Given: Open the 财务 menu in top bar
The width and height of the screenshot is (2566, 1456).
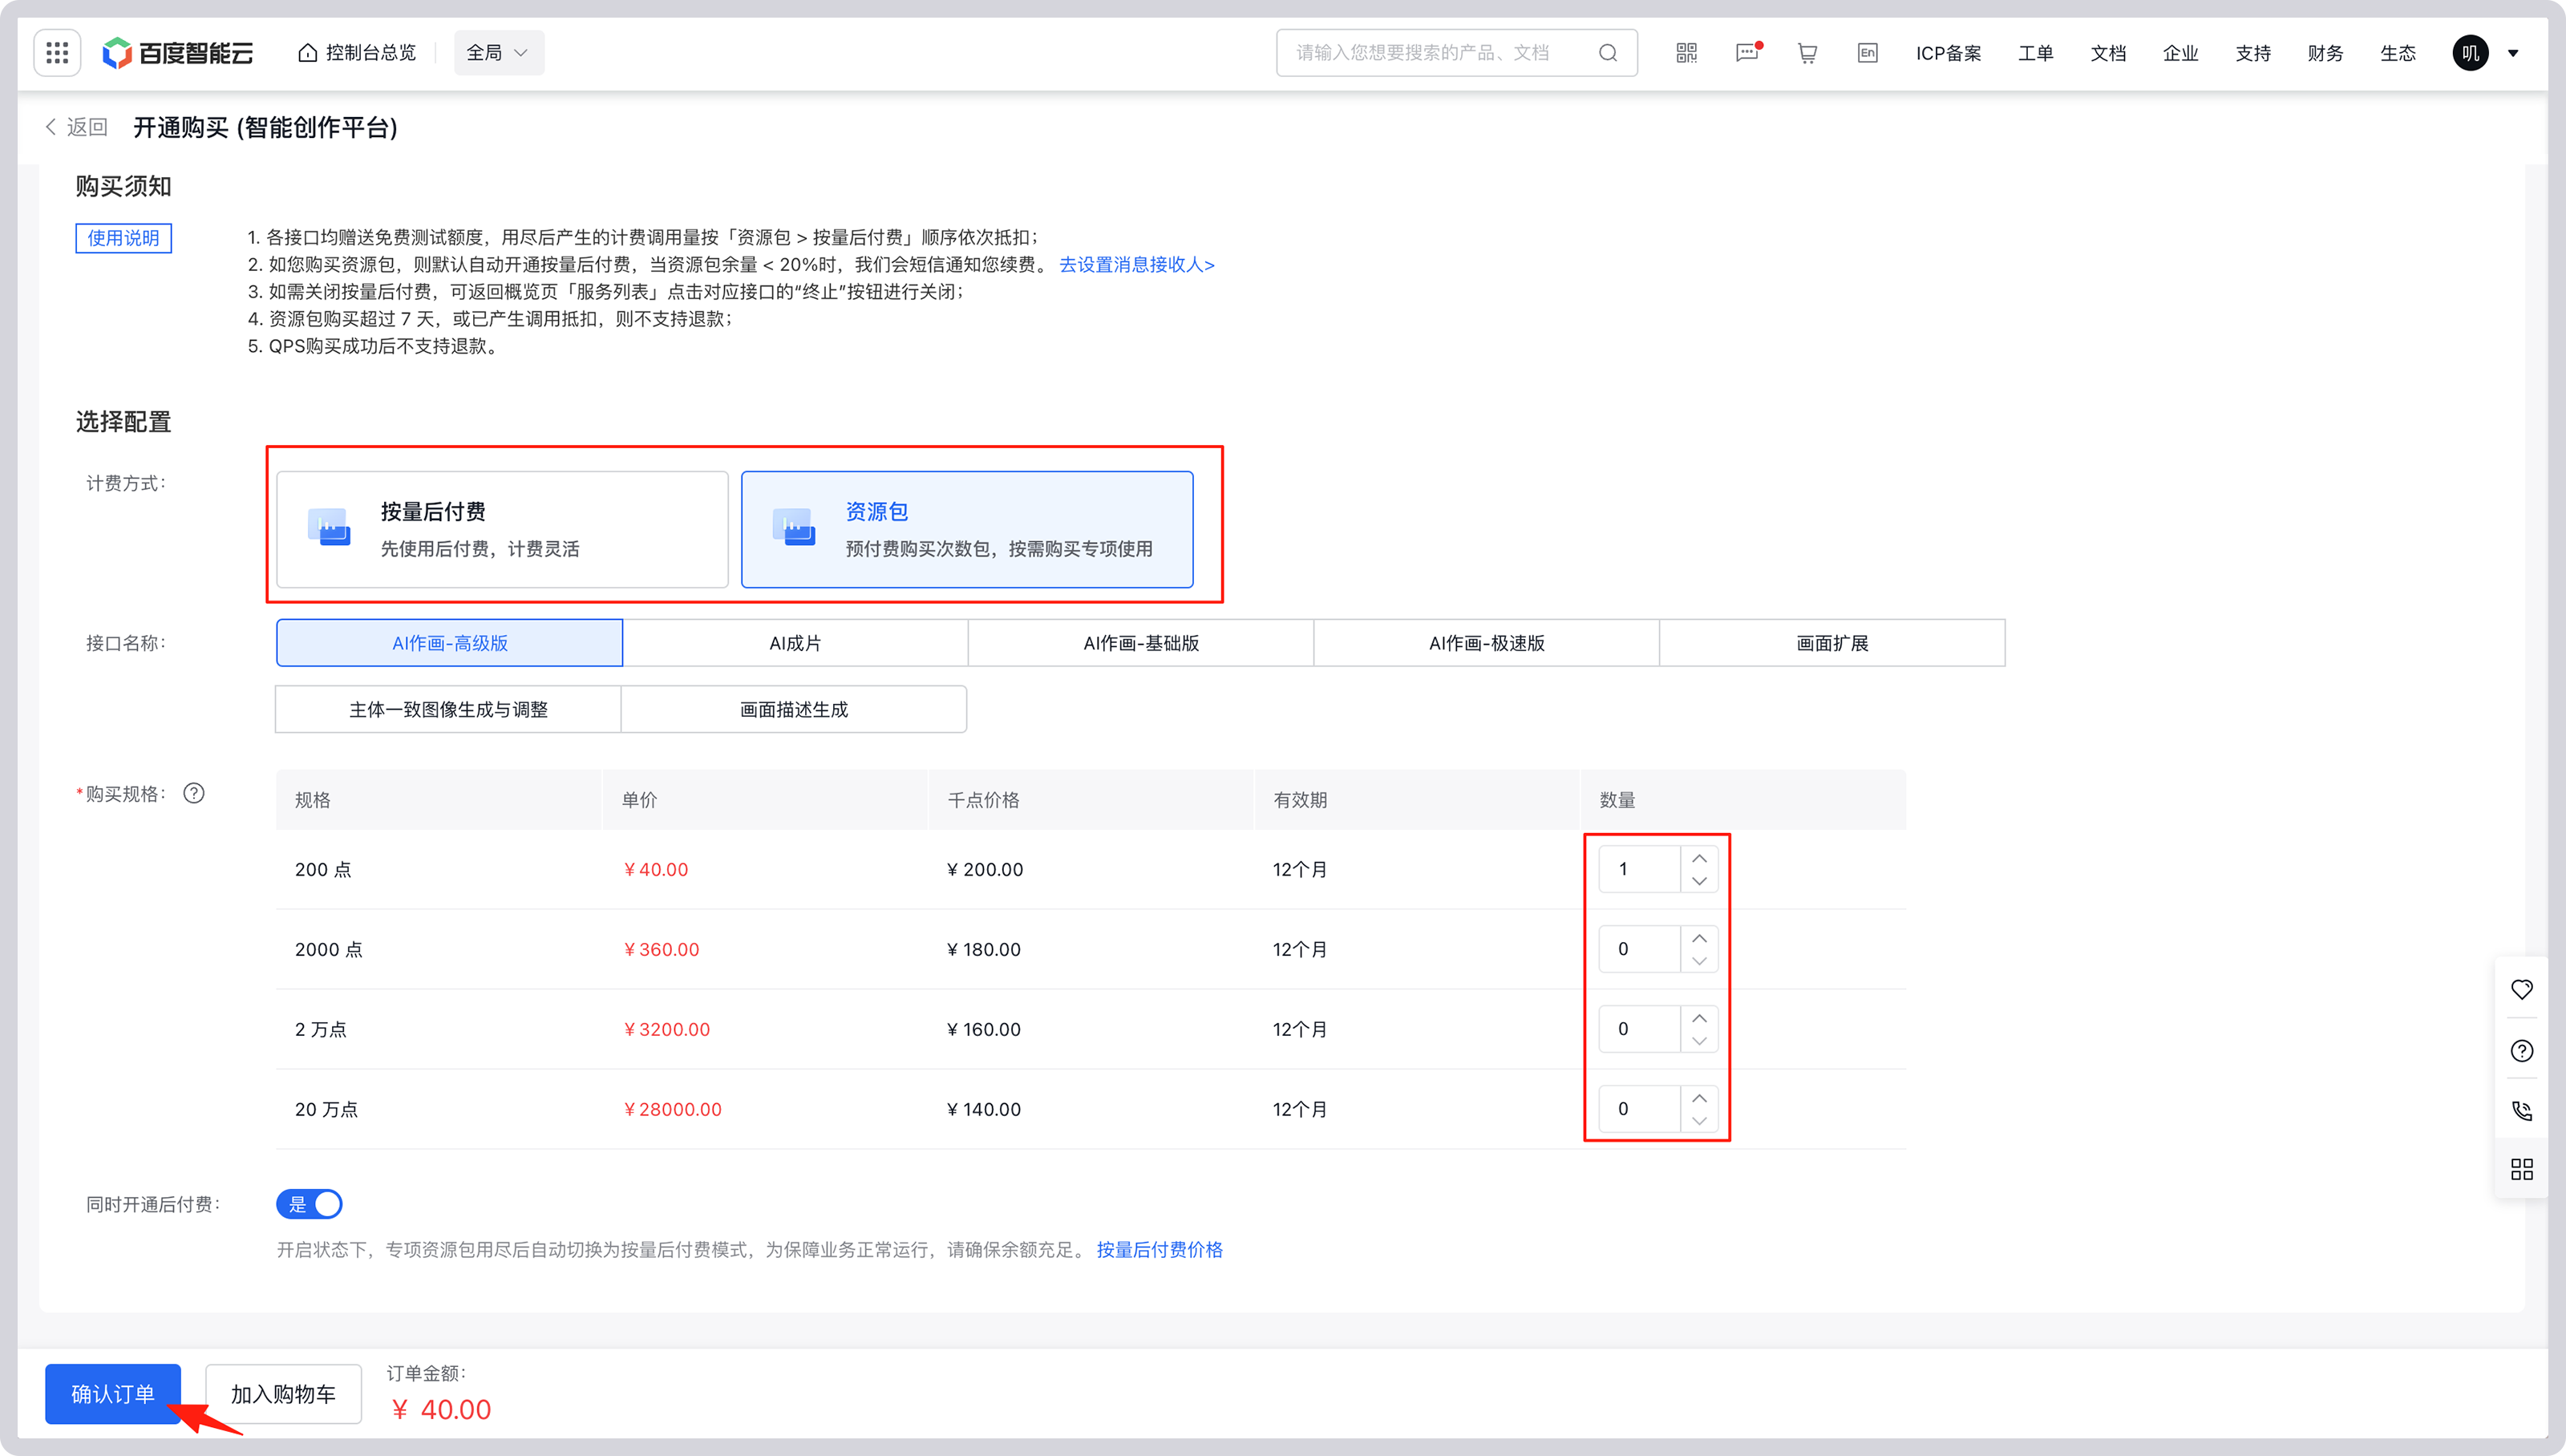Looking at the screenshot, I should tap(2325, 53).
